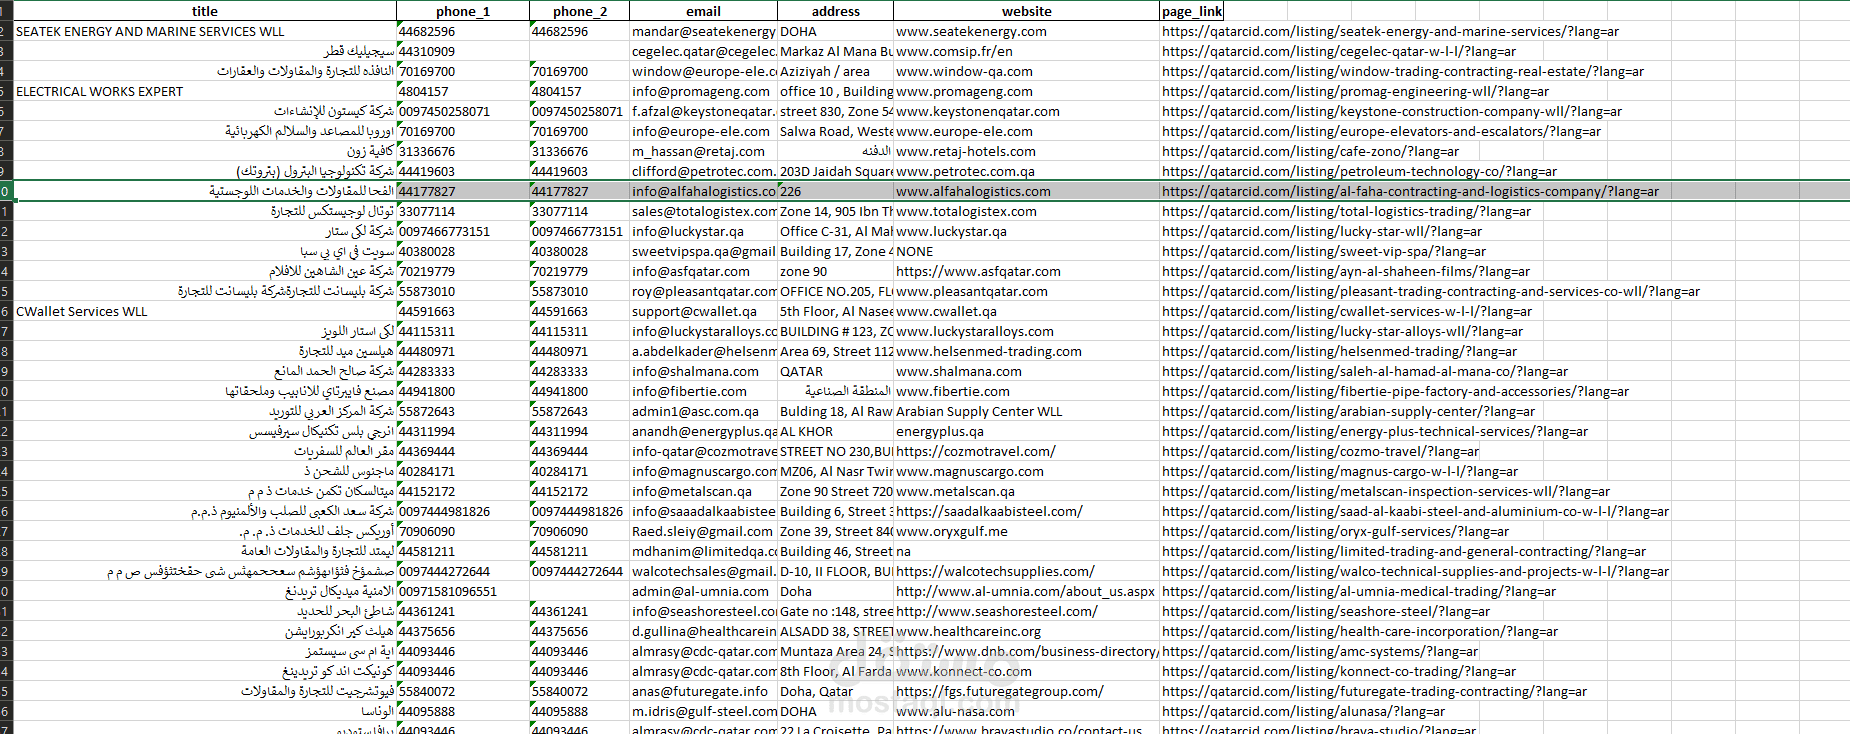The width and height of the screenshot is (1850, 734).
Task: Select address cell 'Aziziyah / area'
Action: click(x=835, y=71)
